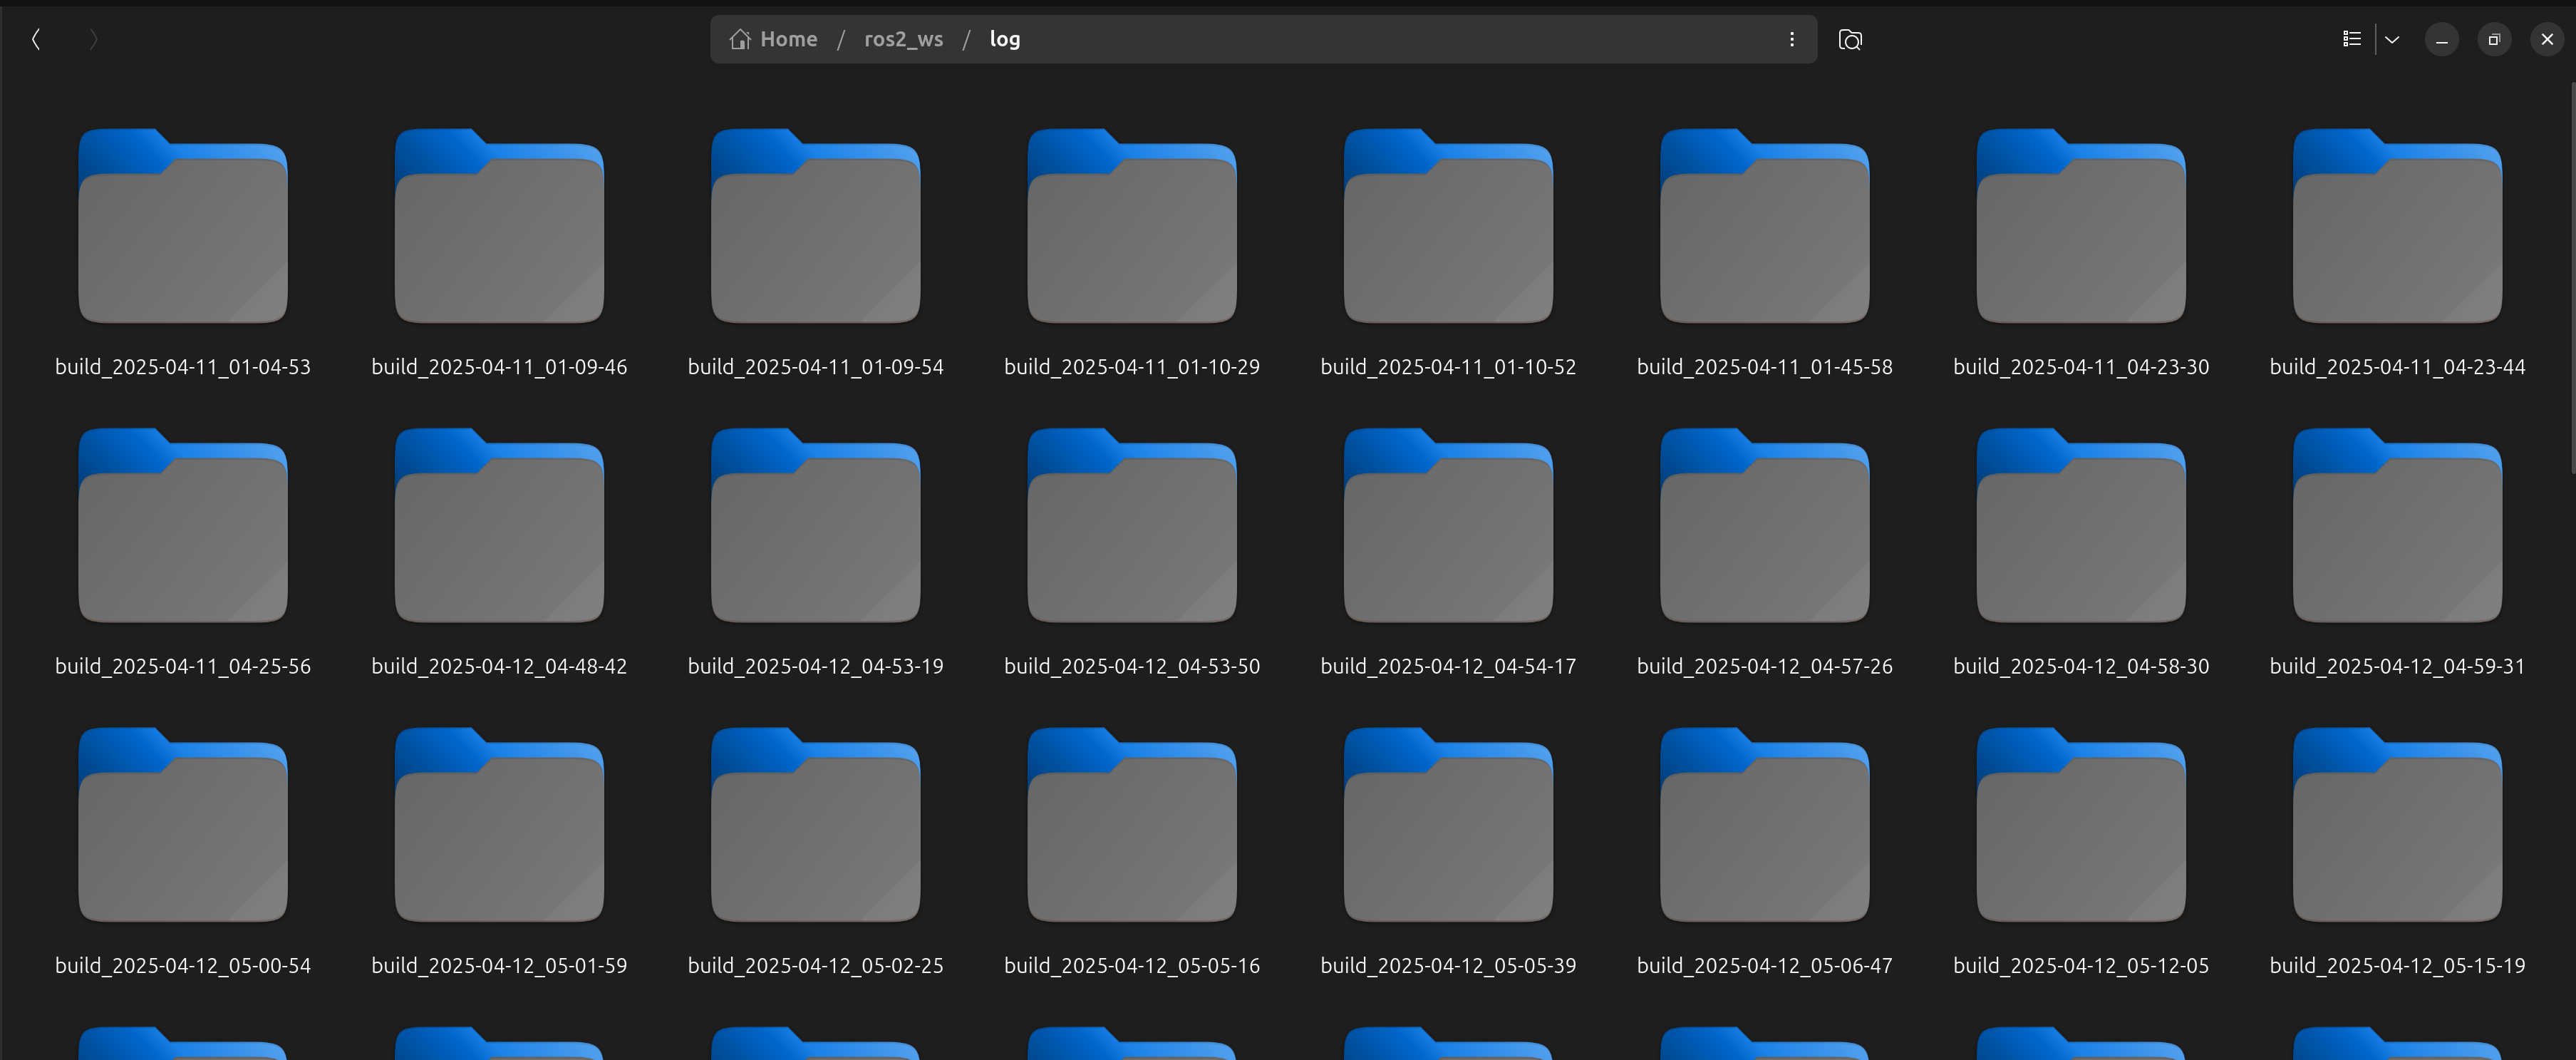Image resolution: width=2576 pixels, height=1060 pixels.
Task: Click the back navigation arrow
Action: pyautogui.click(x=36, y=39)
